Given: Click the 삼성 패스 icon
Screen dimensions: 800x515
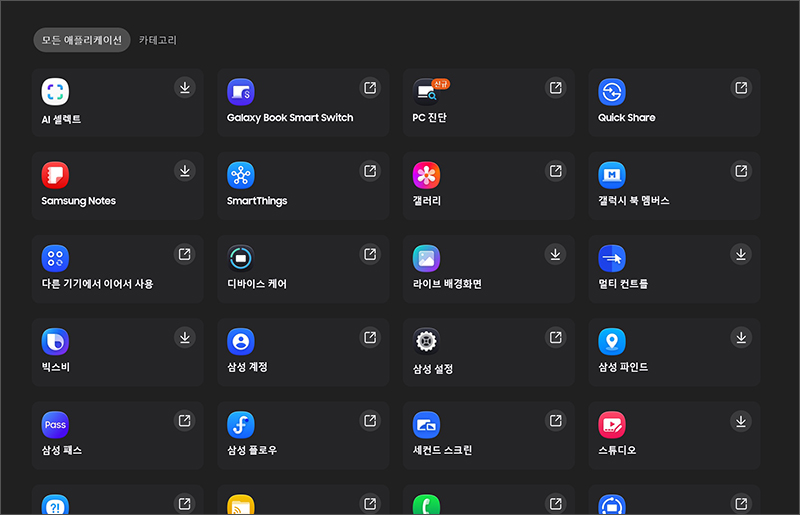Looking at the screenshot, I should [55, 424].
